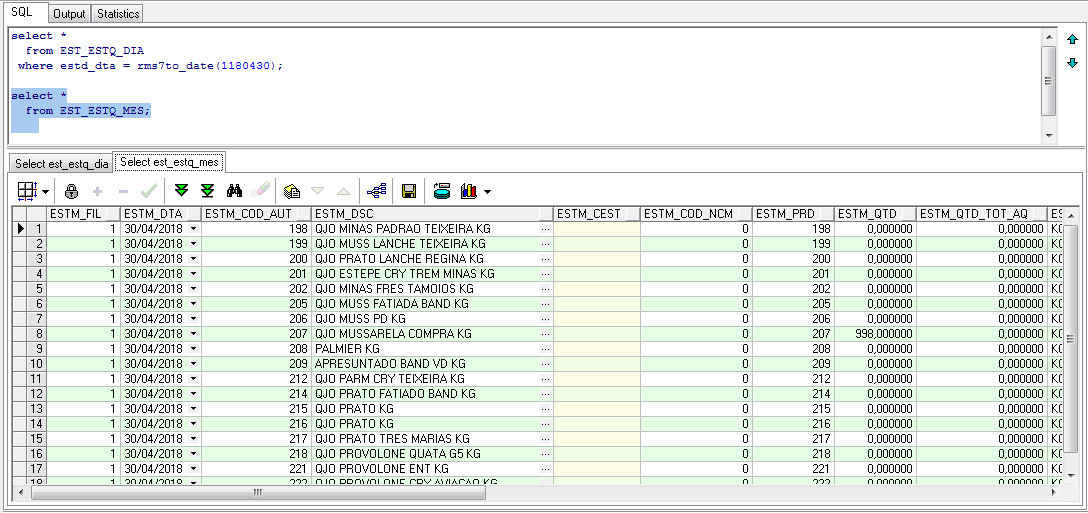Image resolution: width=1088 pixels, height=513 pixels.
Task: Click the query by example database icon
Action: tap(442, 190)
